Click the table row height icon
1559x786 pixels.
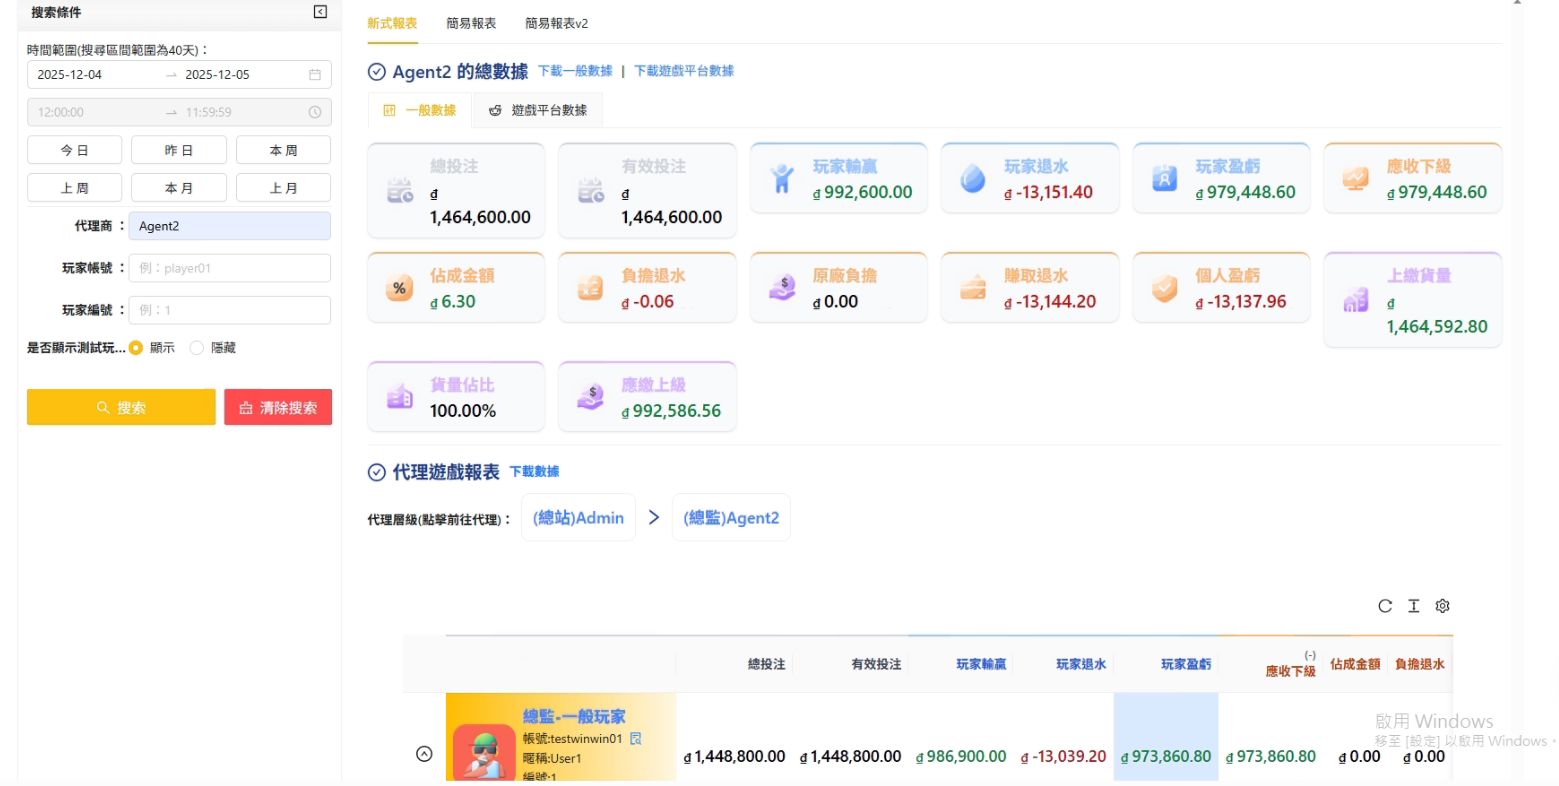click(x=1414, y=606)
